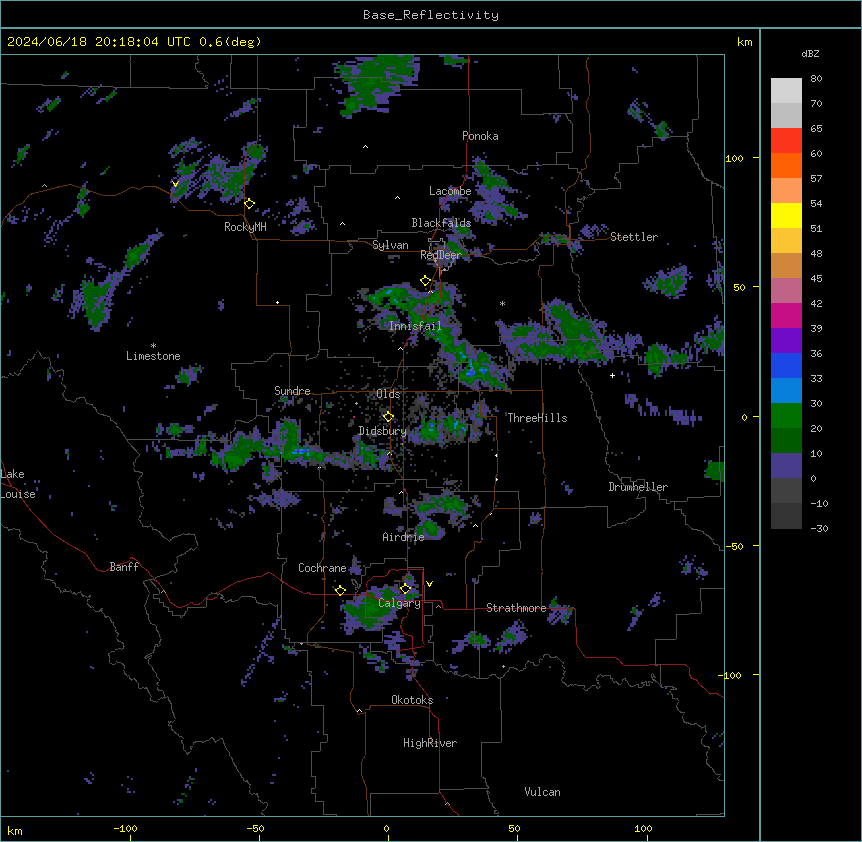Viewport: 862px width, 842px height.
Task: Click yellow diamond marker south of RedDeer
Action: coord(425,281)
